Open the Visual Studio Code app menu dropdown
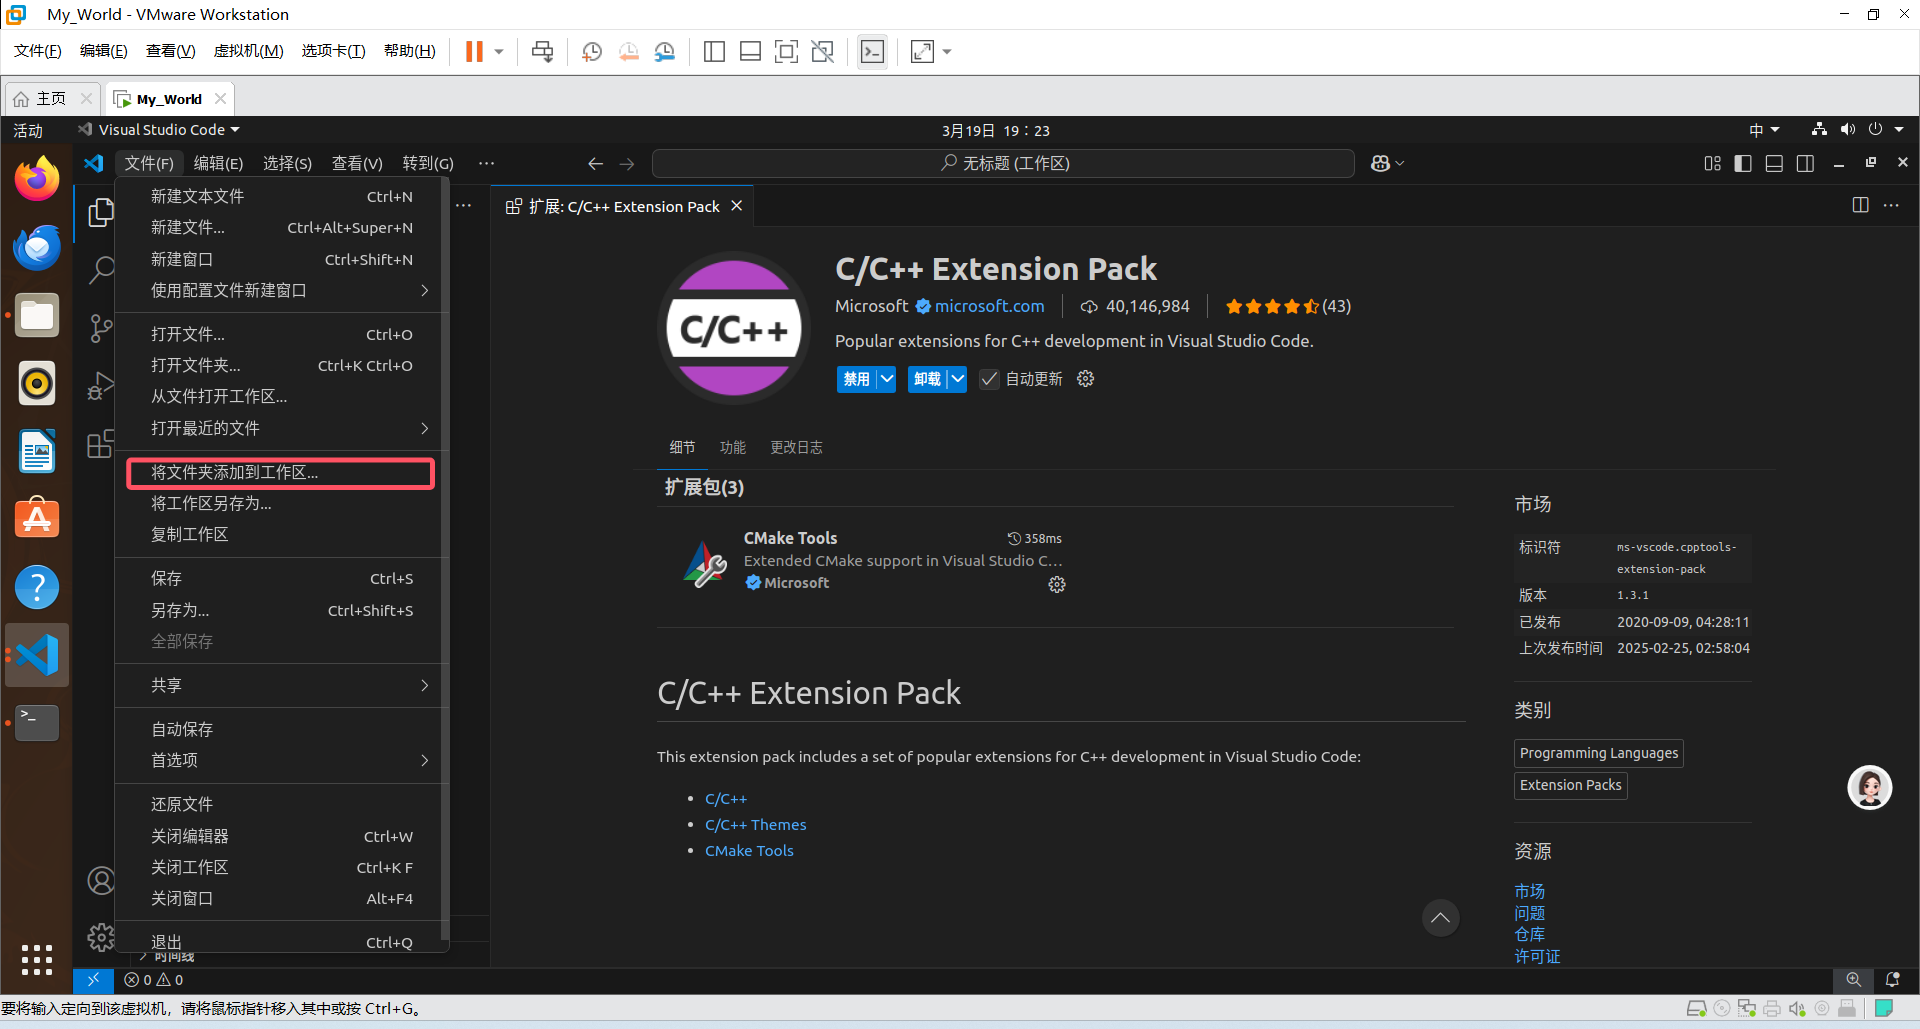This screenshot has width=1920, height=1029. (x=160, y=130)
